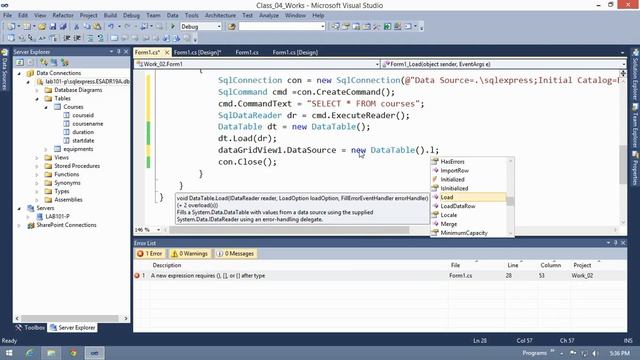Open the Data Sources side tab
Viewport: 640px width, 360px height.
tap(4, 69)
